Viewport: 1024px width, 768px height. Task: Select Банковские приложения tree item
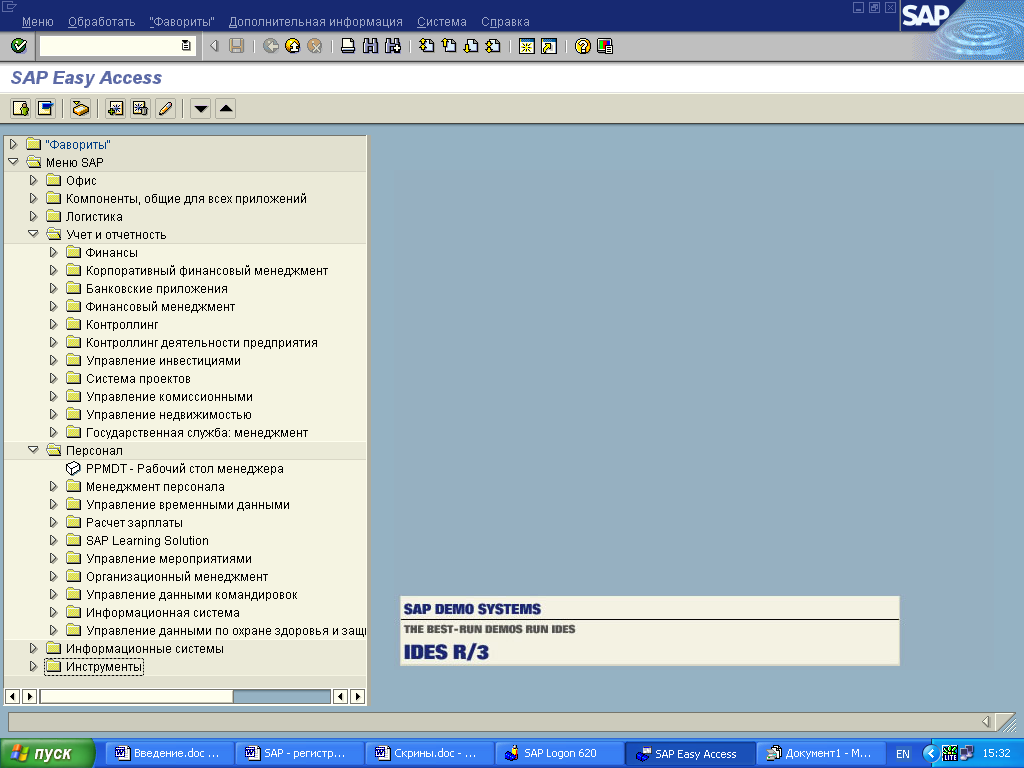[x=157, y=289]
